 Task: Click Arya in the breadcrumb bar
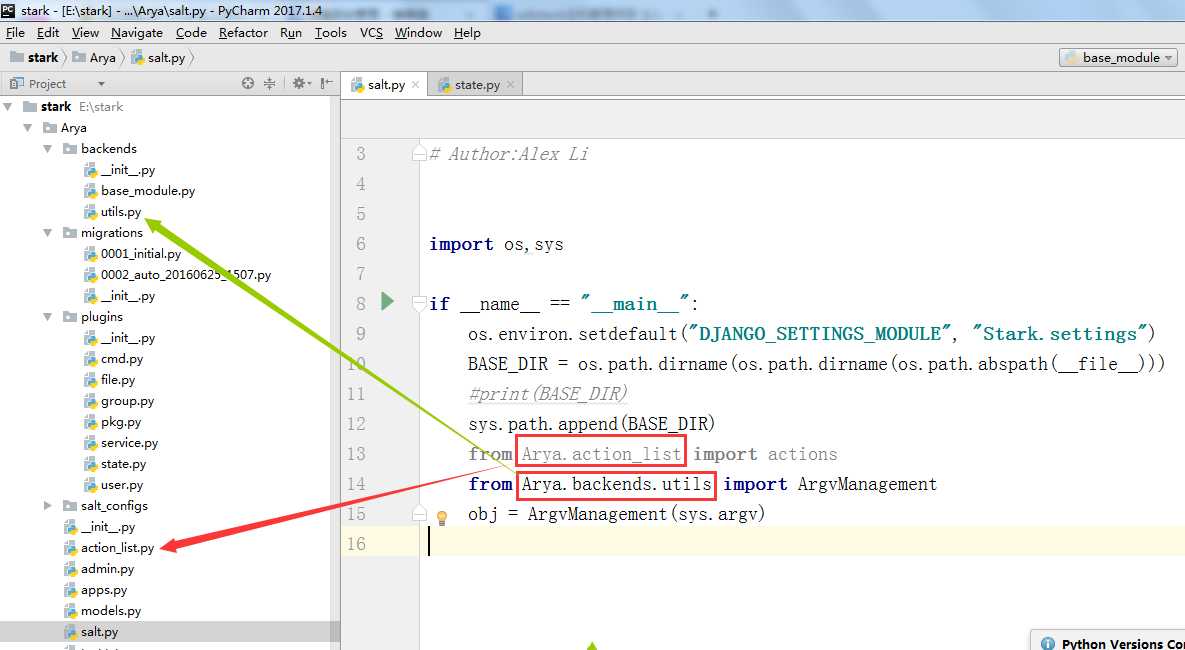point(94,57)
